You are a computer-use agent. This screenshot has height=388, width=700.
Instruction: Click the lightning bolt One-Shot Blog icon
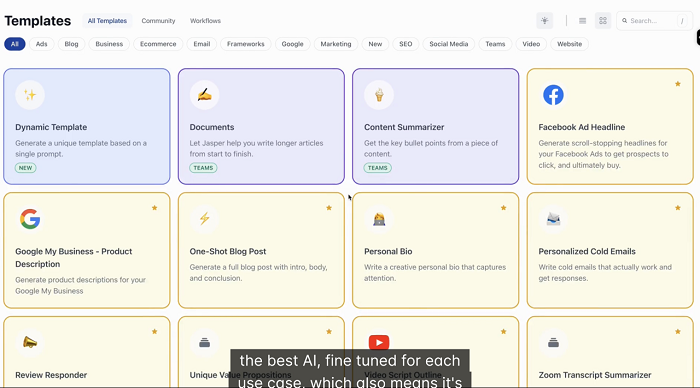204,219
